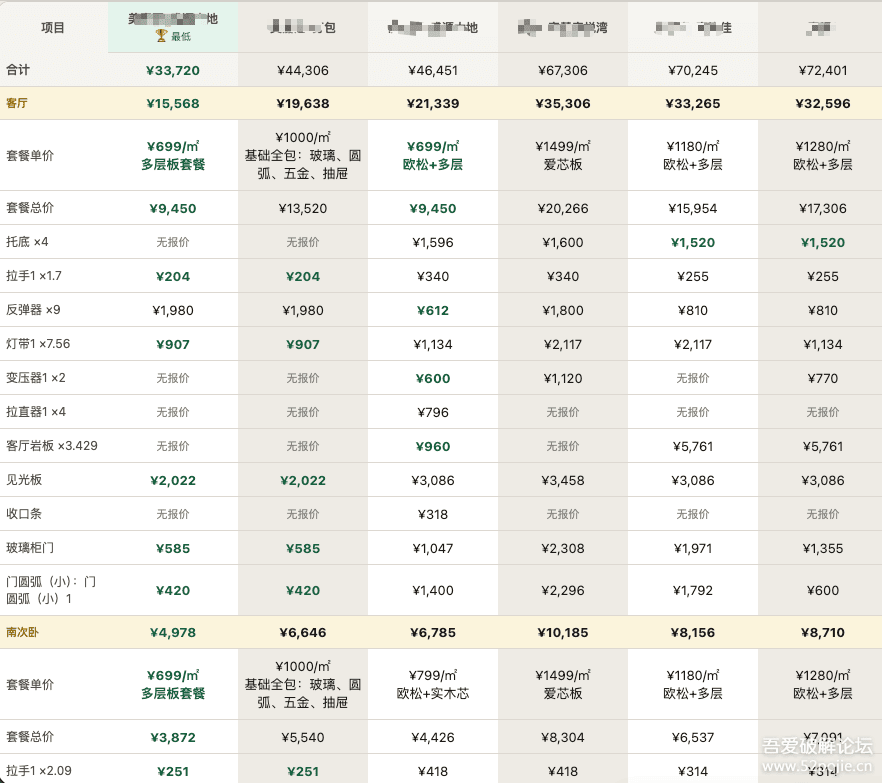Select the 灯带1 ×7.56 row label

pos(38,344)
